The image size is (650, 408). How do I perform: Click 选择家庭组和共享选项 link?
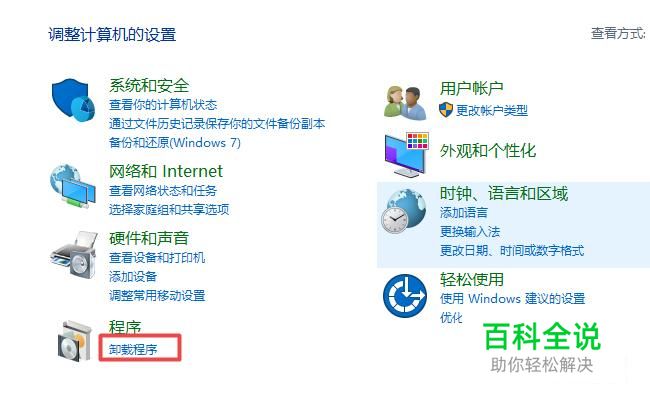(x=169, y=209)
